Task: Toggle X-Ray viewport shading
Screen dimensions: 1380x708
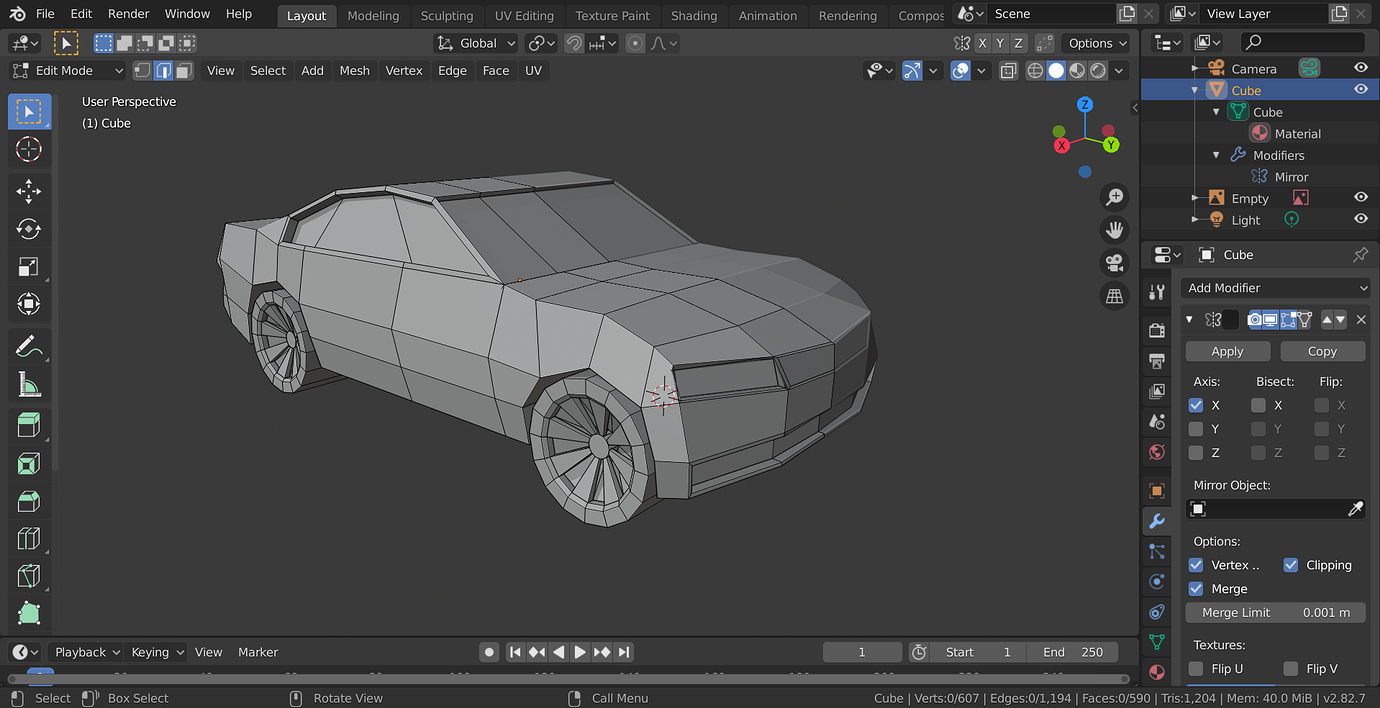Action: pyautogui.click(x=1008, y=70)
